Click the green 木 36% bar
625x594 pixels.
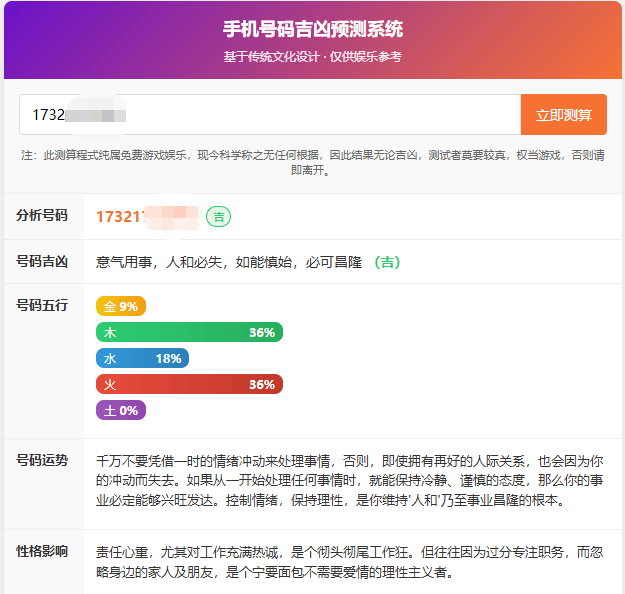[189, 332]
